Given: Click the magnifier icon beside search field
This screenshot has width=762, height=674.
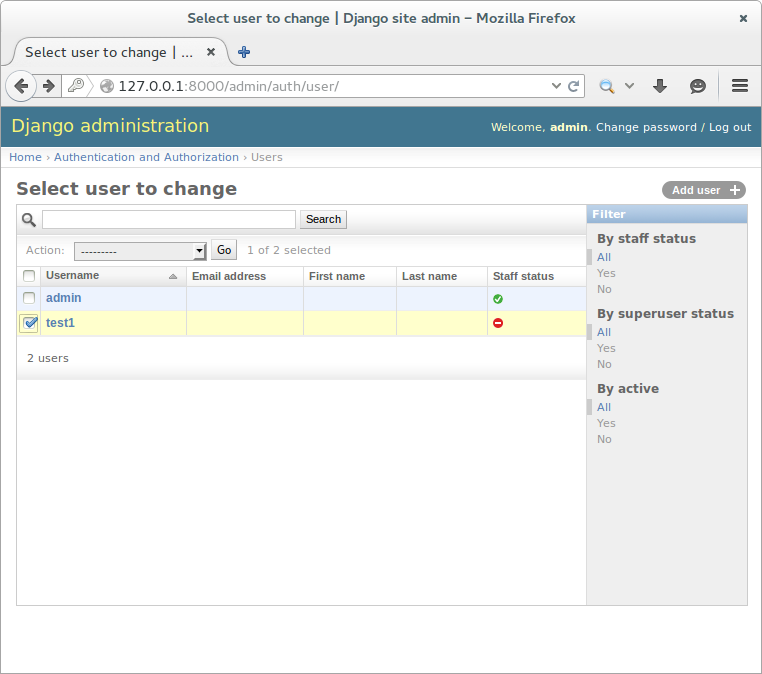Looking at the screenshot, I should 29,220.
